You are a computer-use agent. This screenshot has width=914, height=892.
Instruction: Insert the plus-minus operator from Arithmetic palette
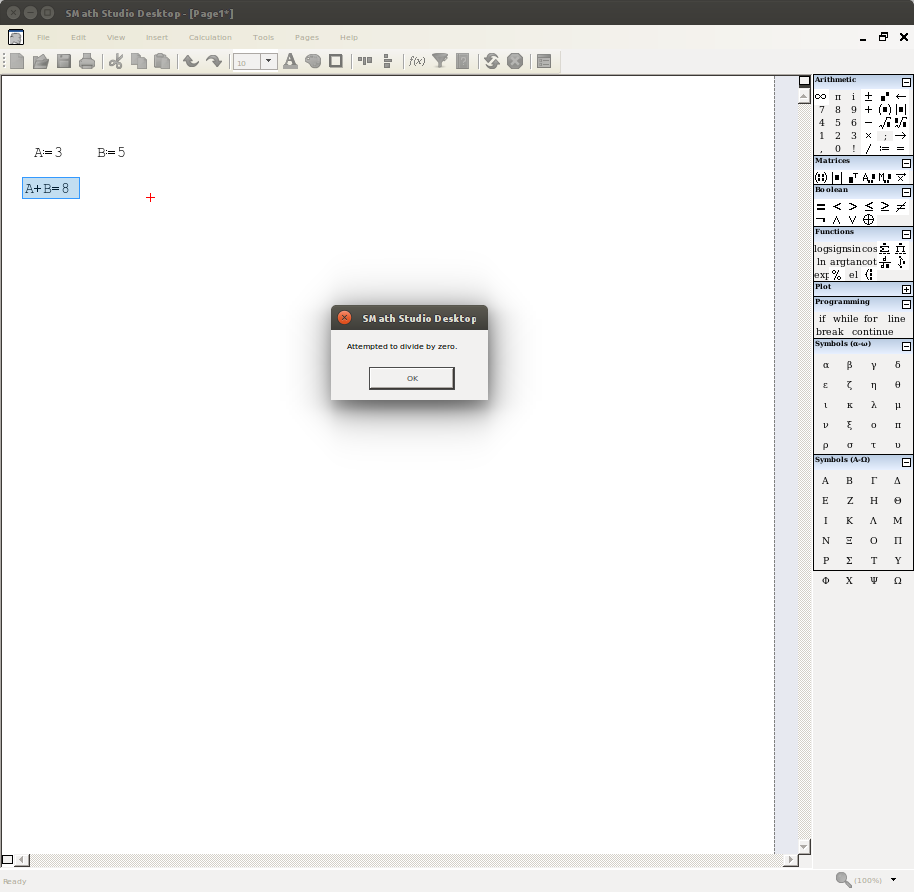(868, 96)
